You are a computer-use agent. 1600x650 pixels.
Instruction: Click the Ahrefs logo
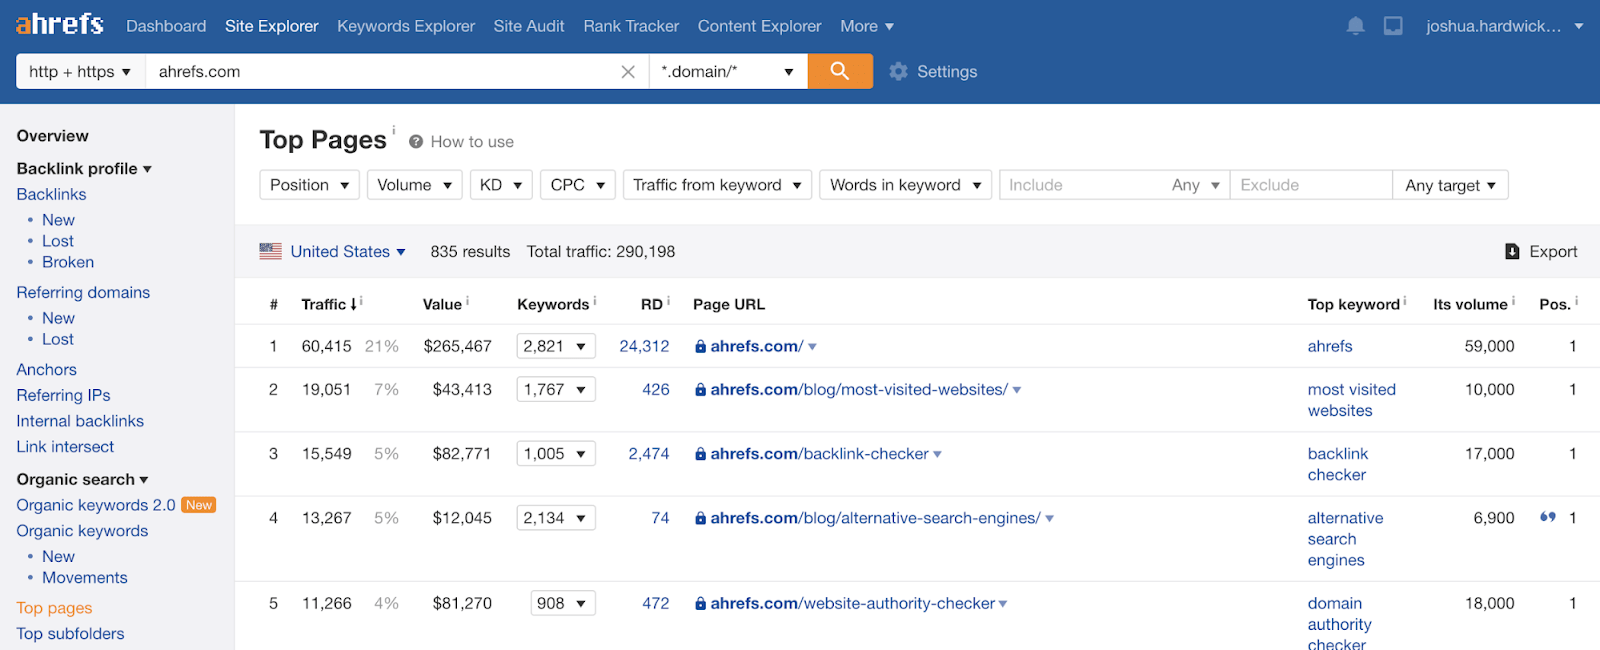pyautogui.click(x=60, y=25)
